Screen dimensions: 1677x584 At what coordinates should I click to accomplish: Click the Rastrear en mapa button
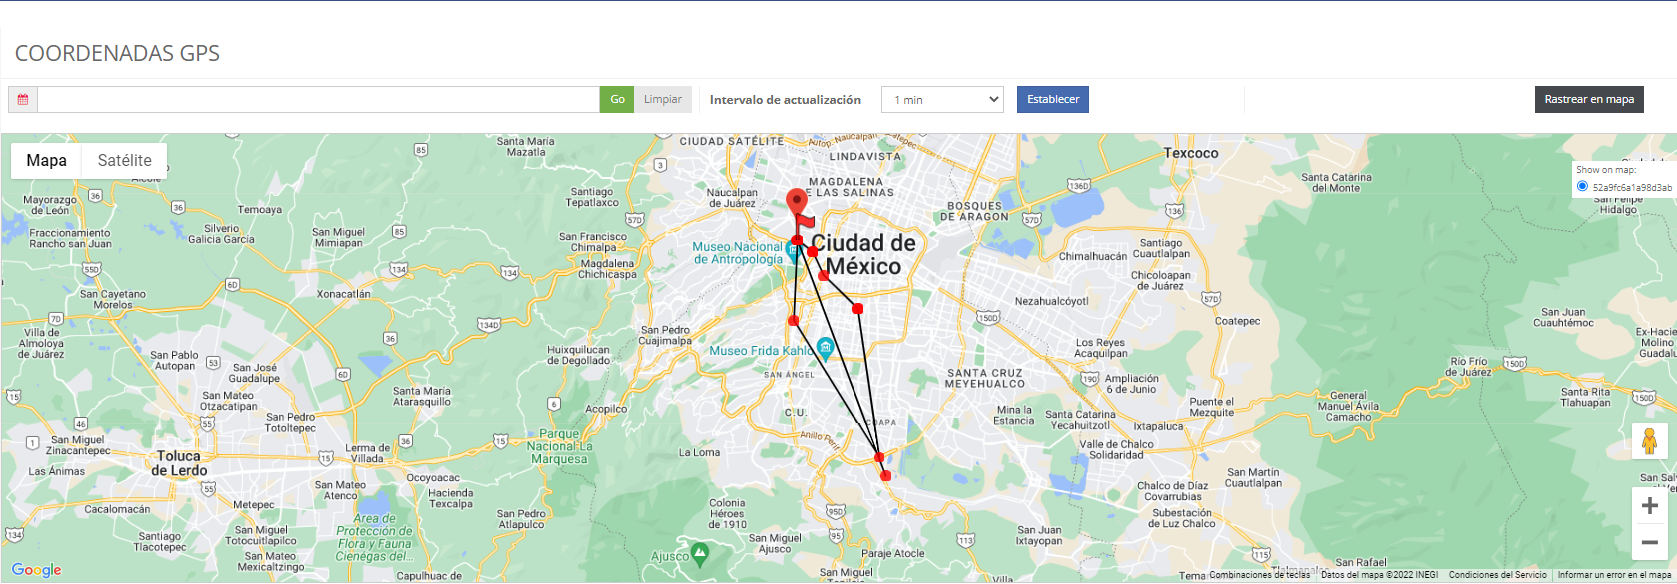(1588, 100)
